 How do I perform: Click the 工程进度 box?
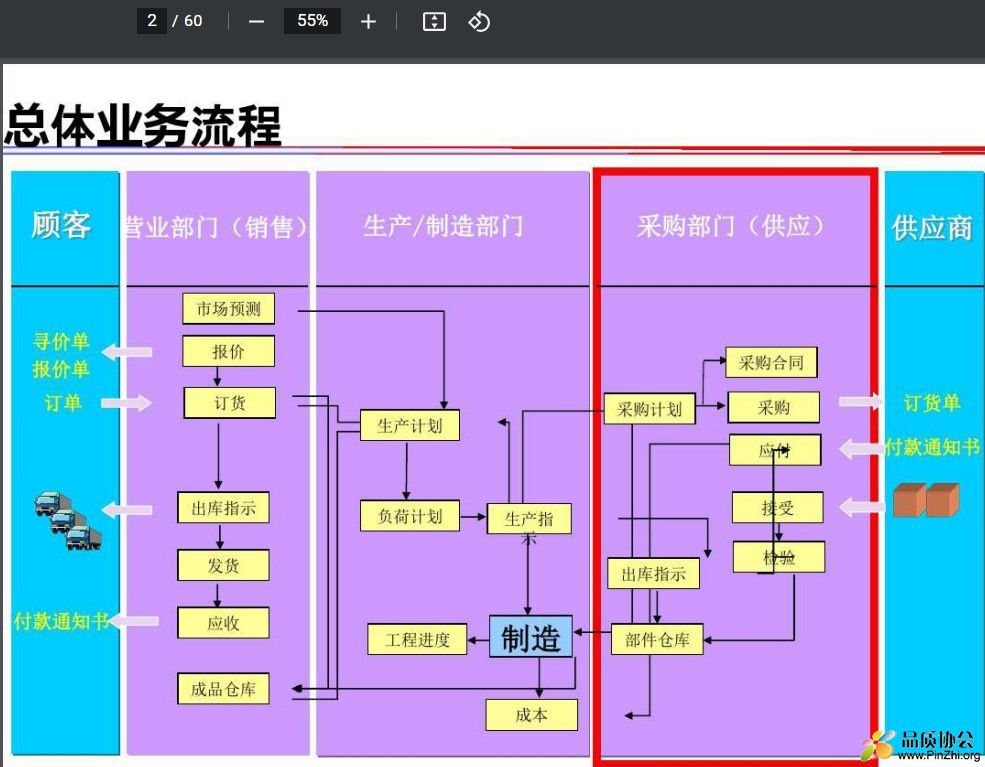(417, 639)
